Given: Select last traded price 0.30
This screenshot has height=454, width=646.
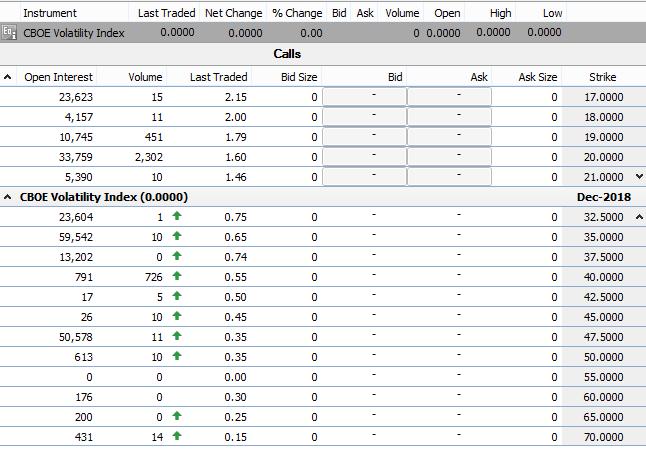Looking at the screenshot, I should point(236,397).
